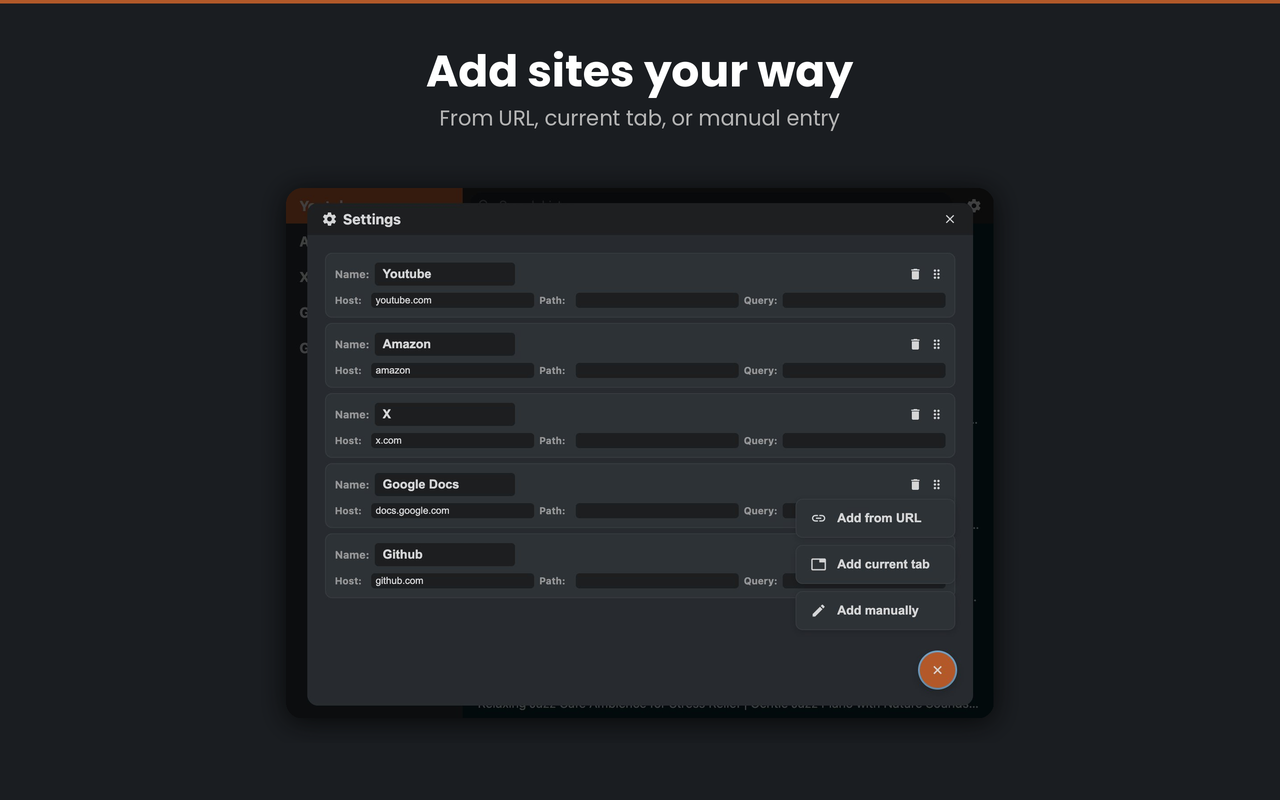Viewport: 1280px width, 800px height.
Task: Focus the x.com host field
Action: (452, 440)
